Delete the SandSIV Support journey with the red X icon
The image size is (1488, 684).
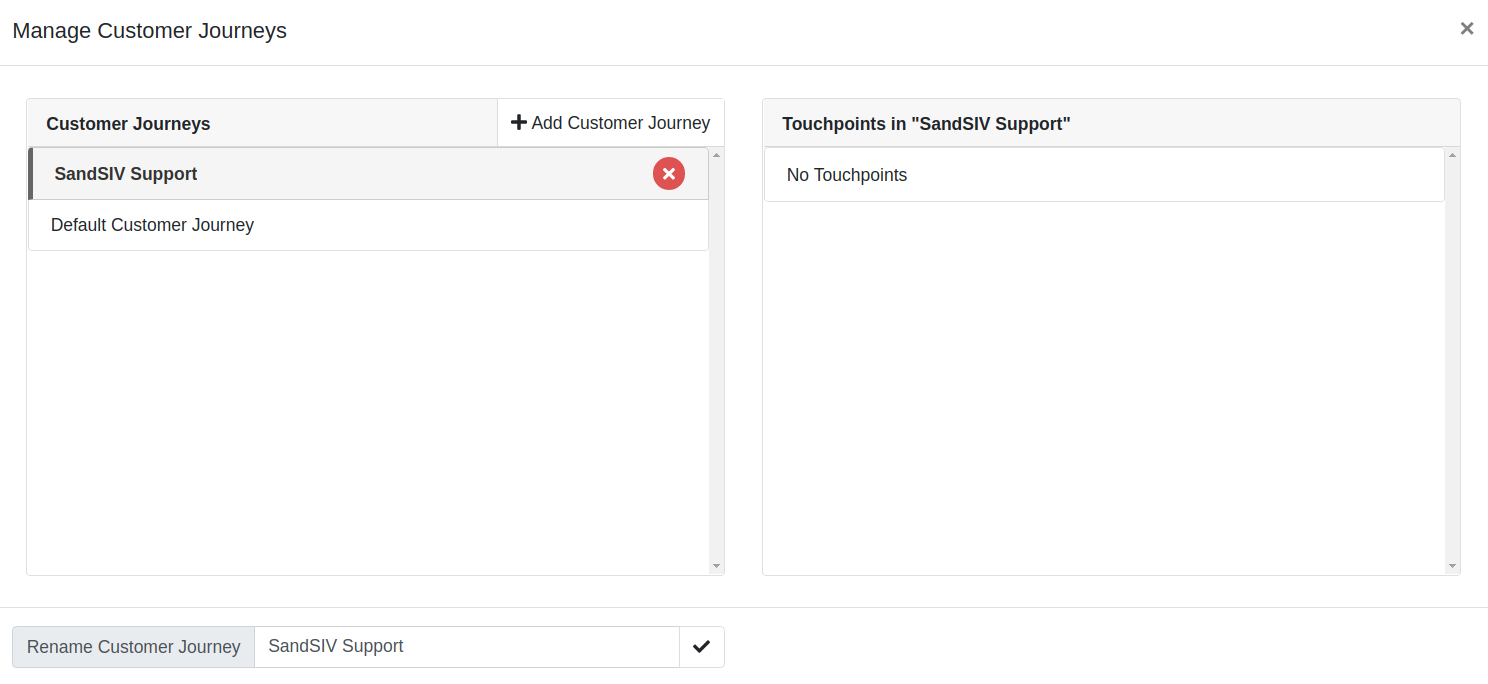669,174
